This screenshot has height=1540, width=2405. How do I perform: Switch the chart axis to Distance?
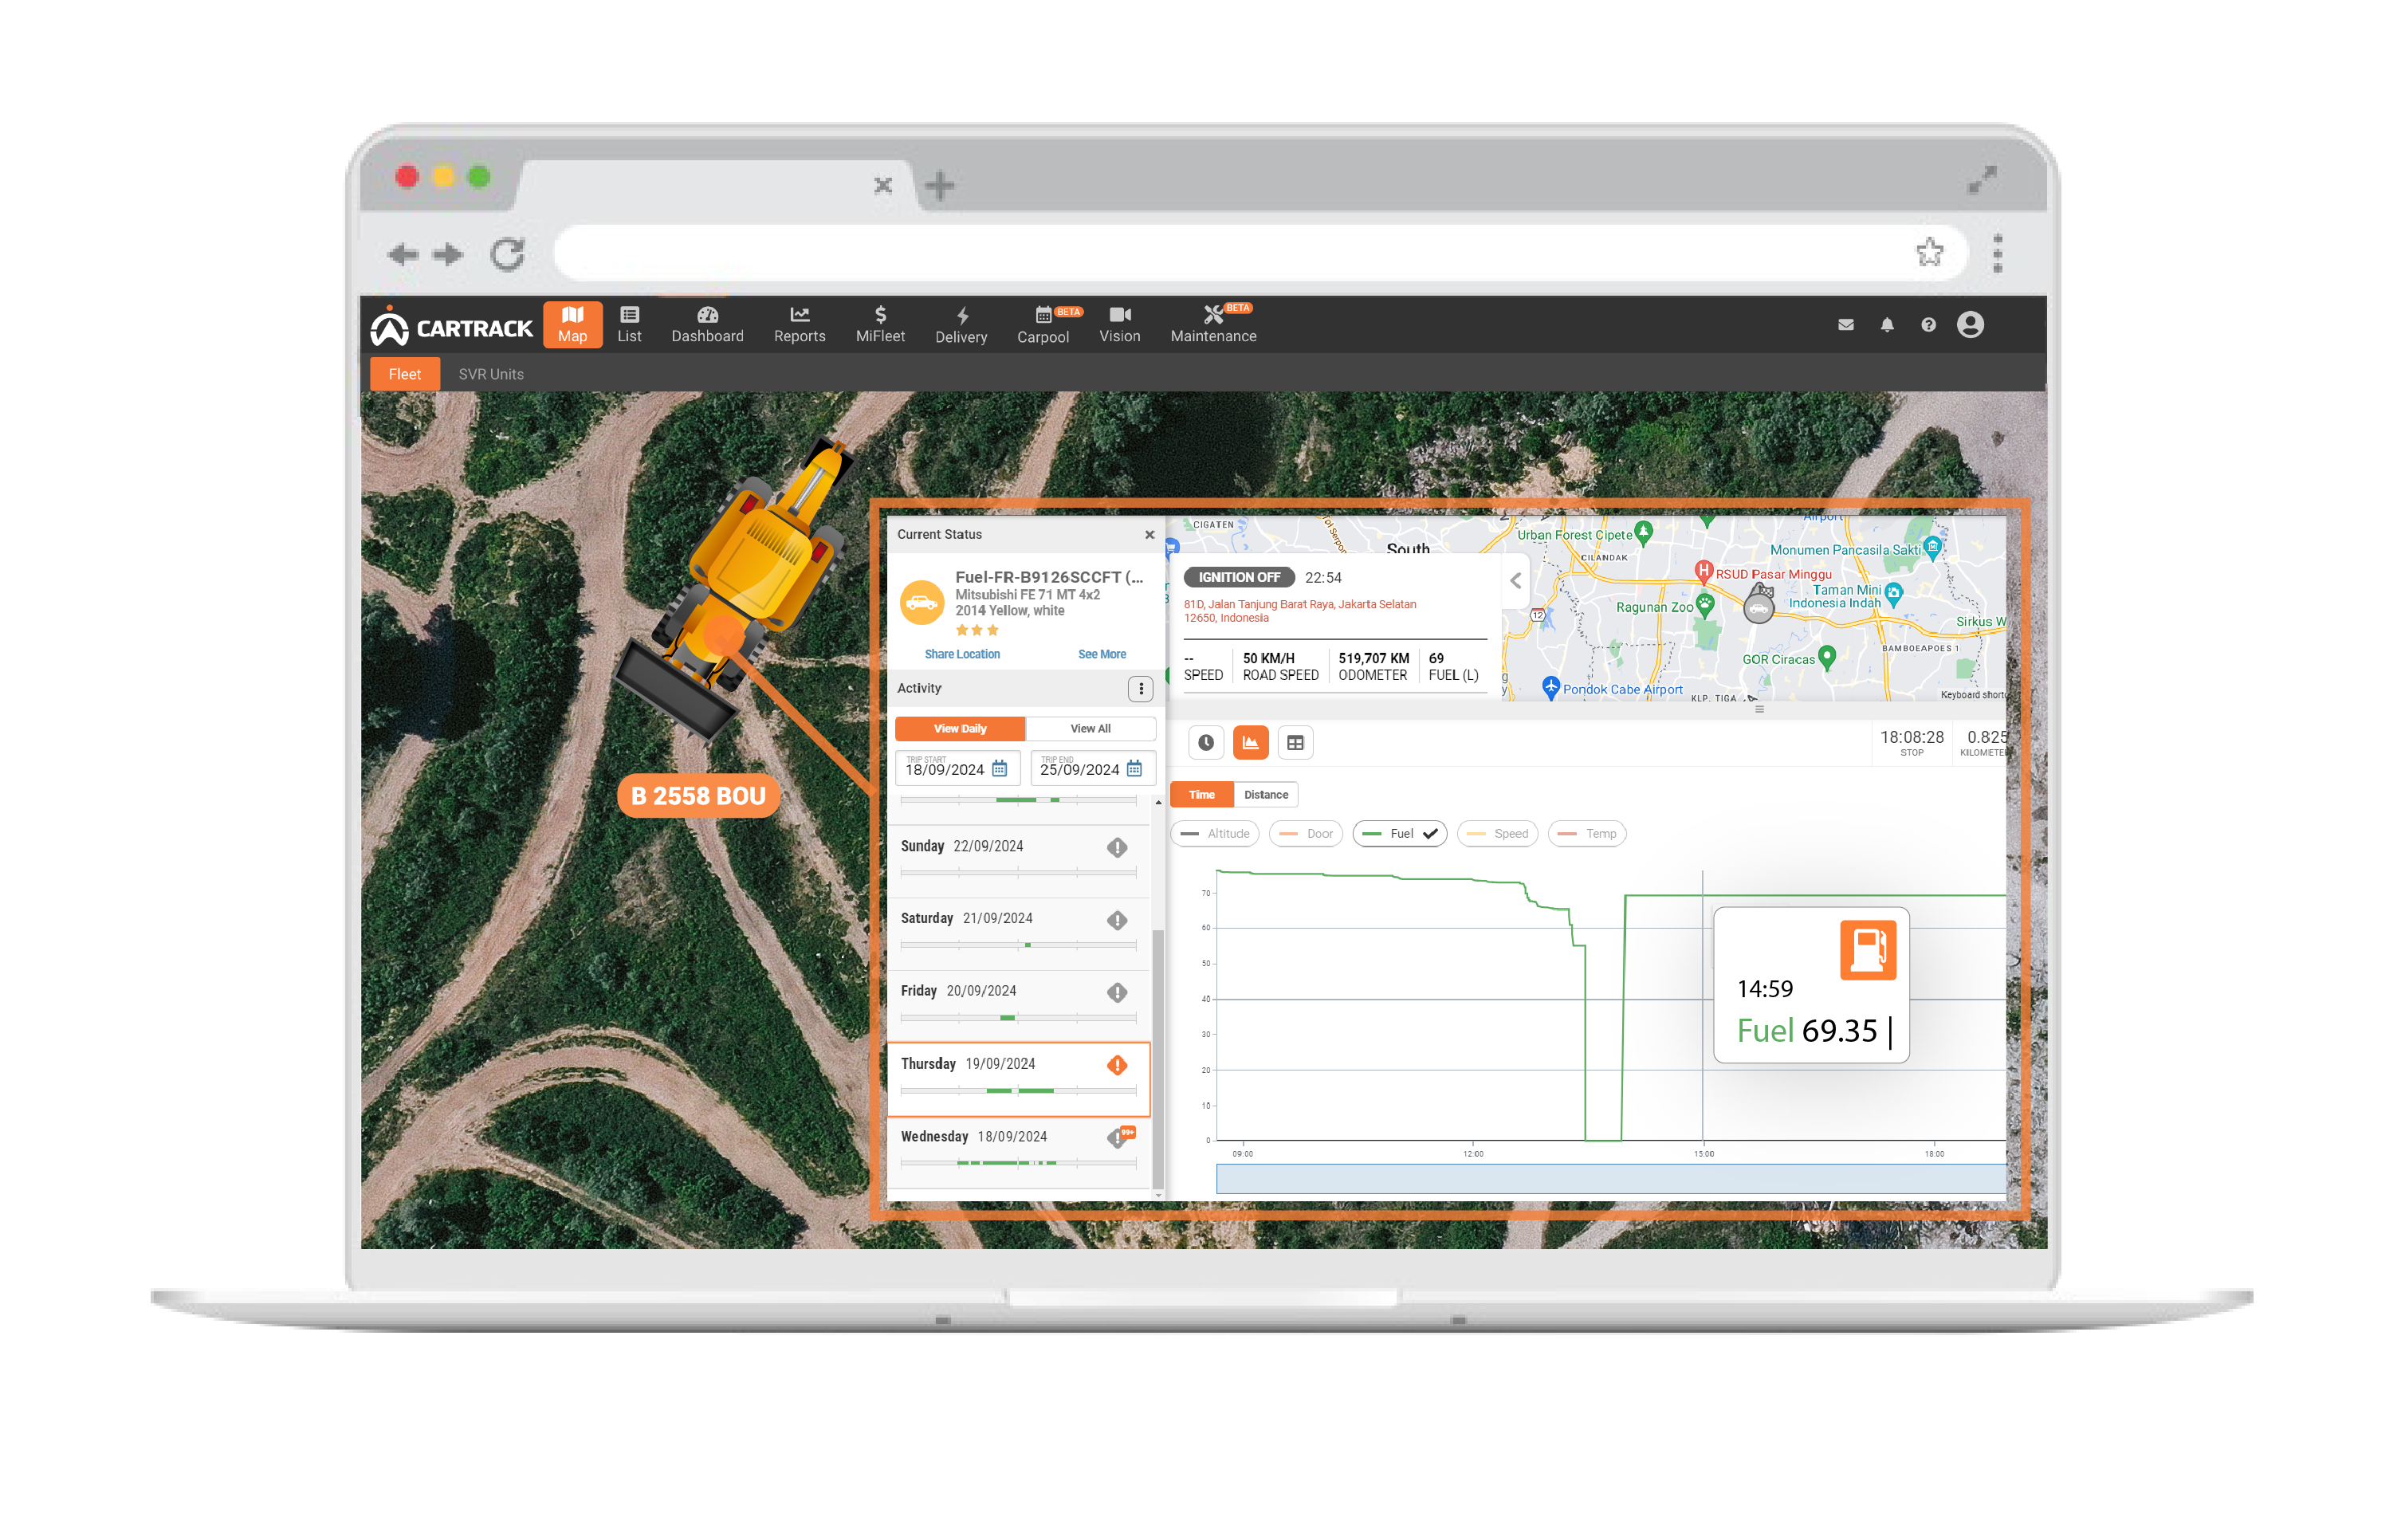click(1266, 794)
